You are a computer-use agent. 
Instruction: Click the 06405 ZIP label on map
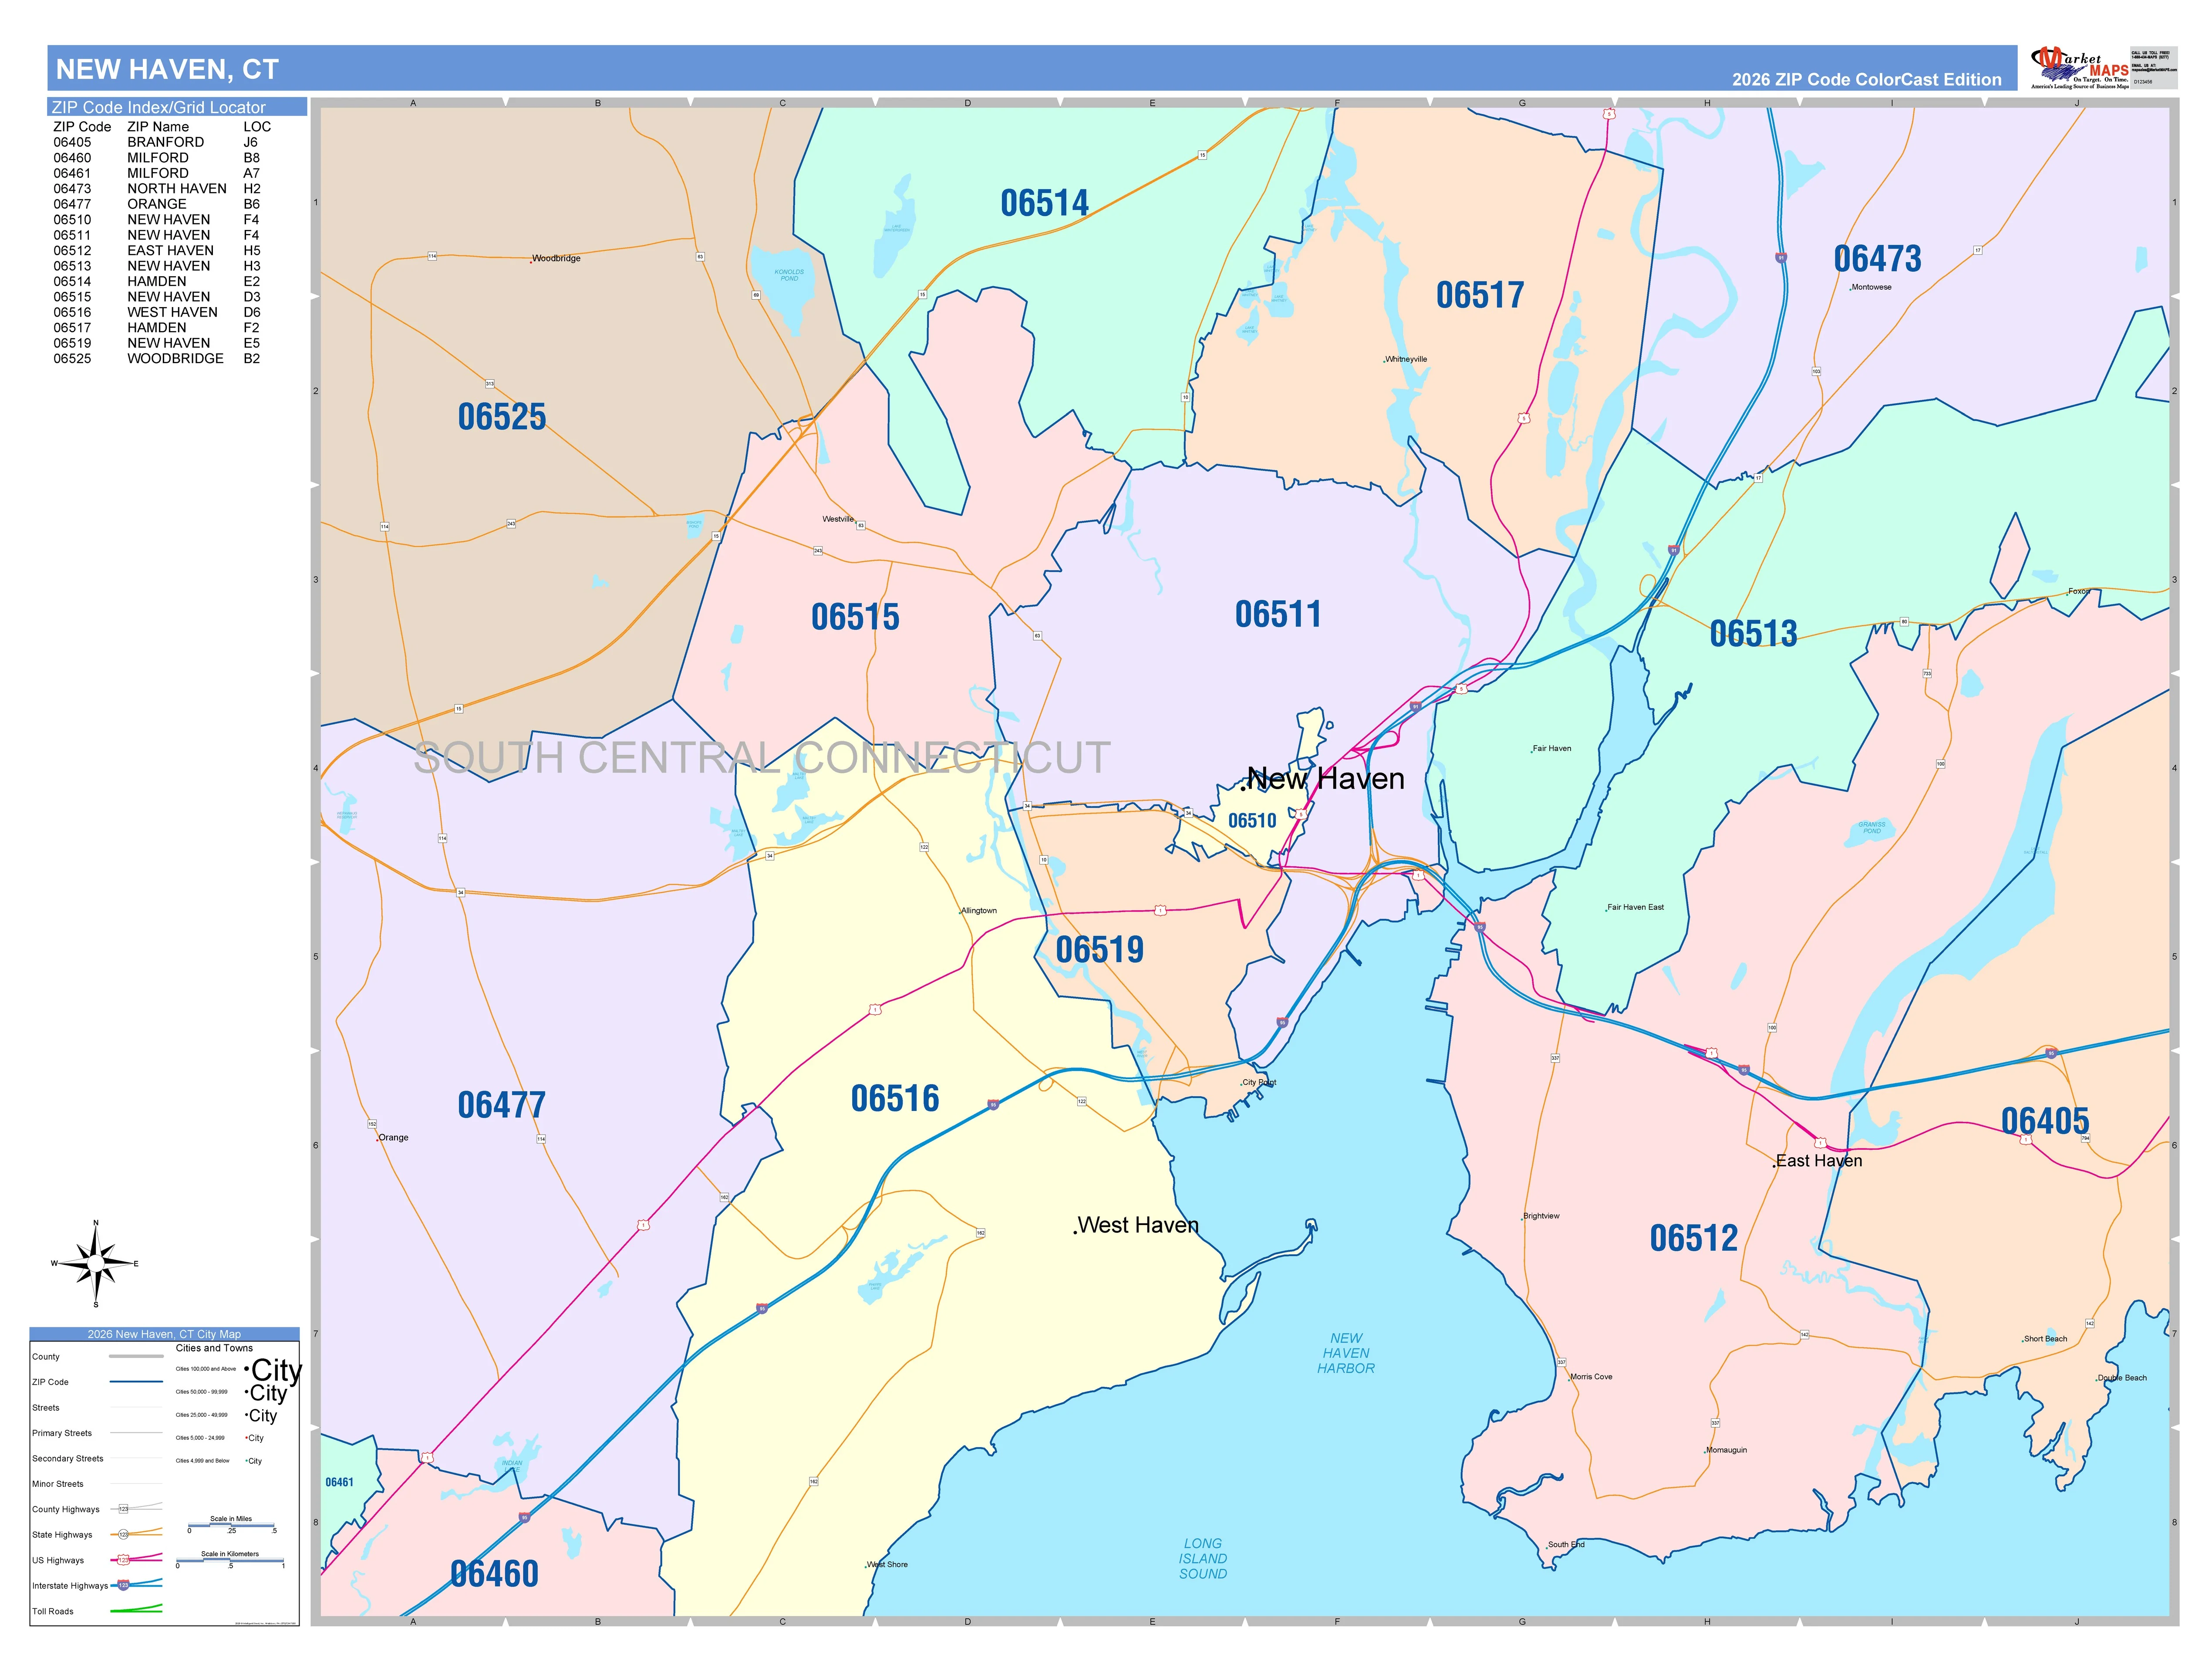[x=2045, y=1121]
